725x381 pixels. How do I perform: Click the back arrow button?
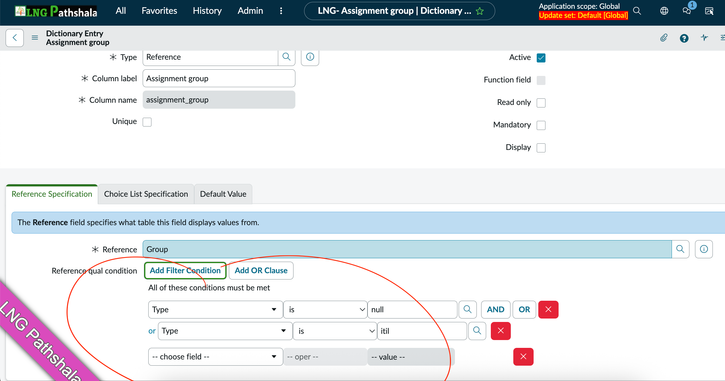pyautogui.click(x=15, y=38)
